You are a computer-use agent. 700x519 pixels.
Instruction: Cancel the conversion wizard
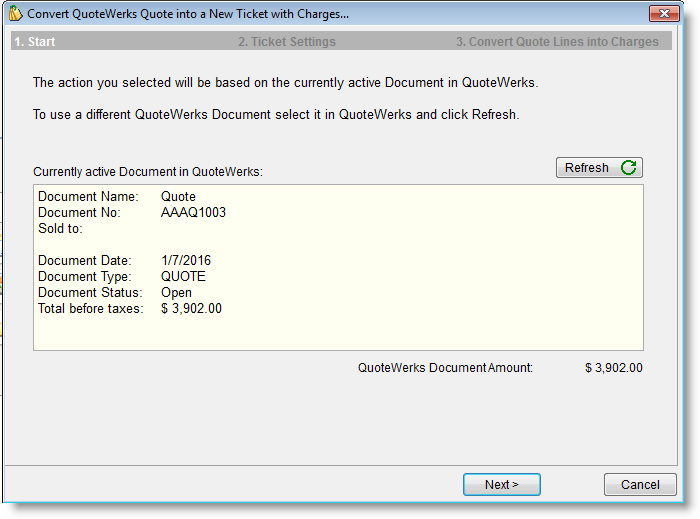[640, 485]
